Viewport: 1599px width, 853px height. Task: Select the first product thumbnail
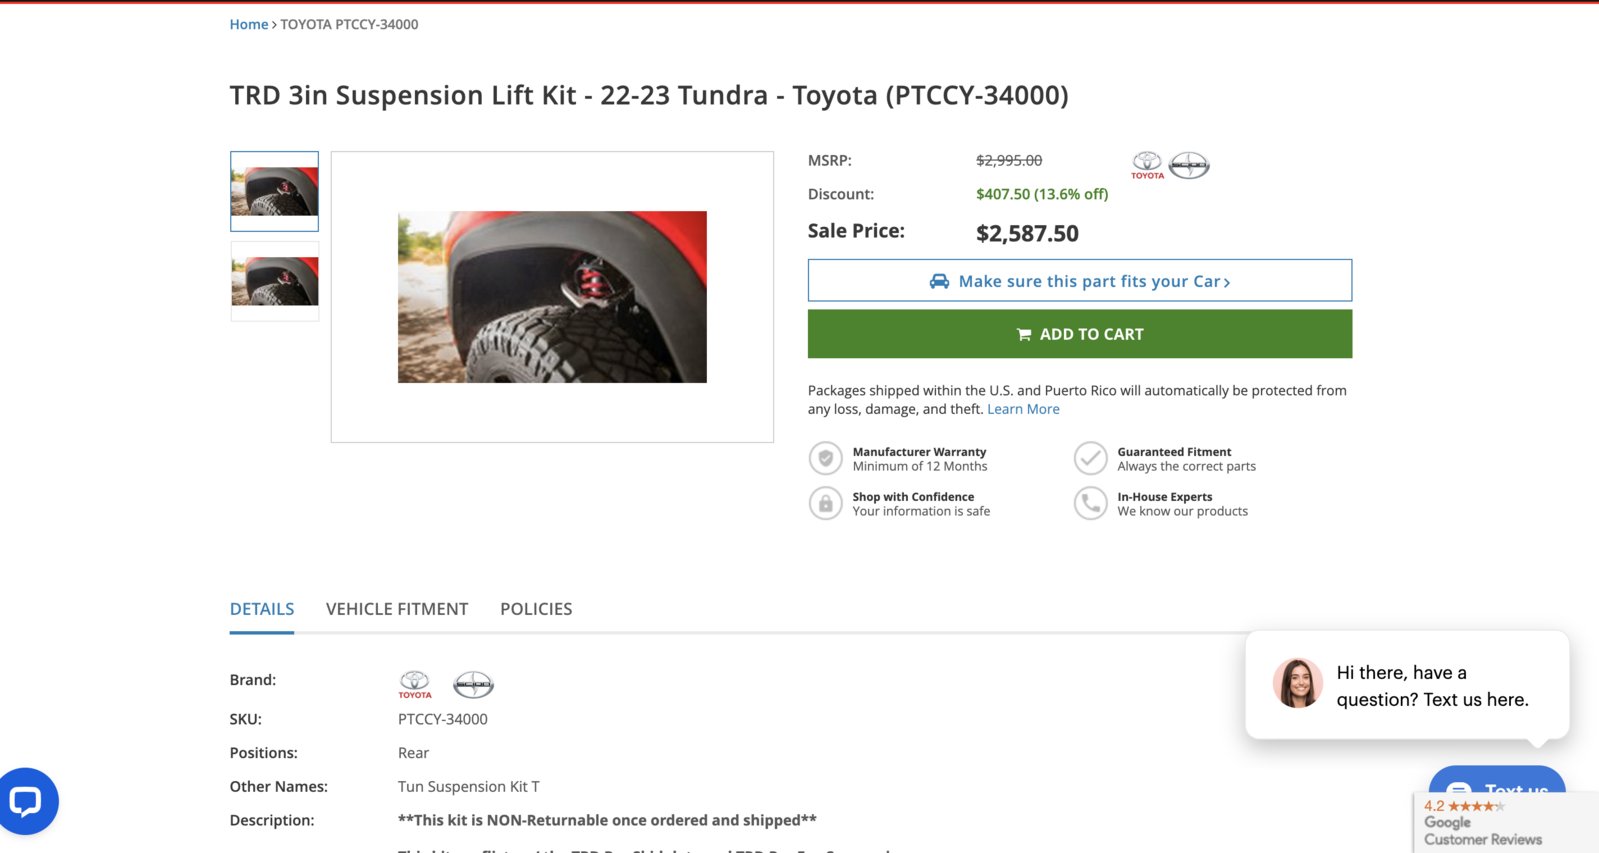click(275, 191)
